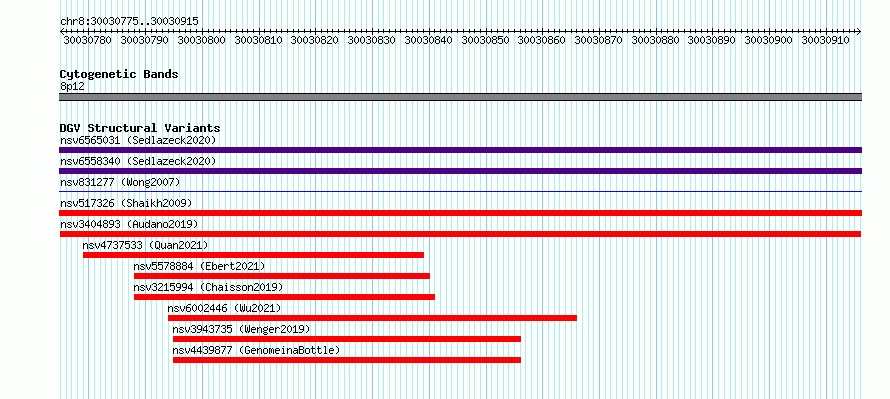Click ruler position 30030830
Screen dimensions: 890x399
point(372,40)
